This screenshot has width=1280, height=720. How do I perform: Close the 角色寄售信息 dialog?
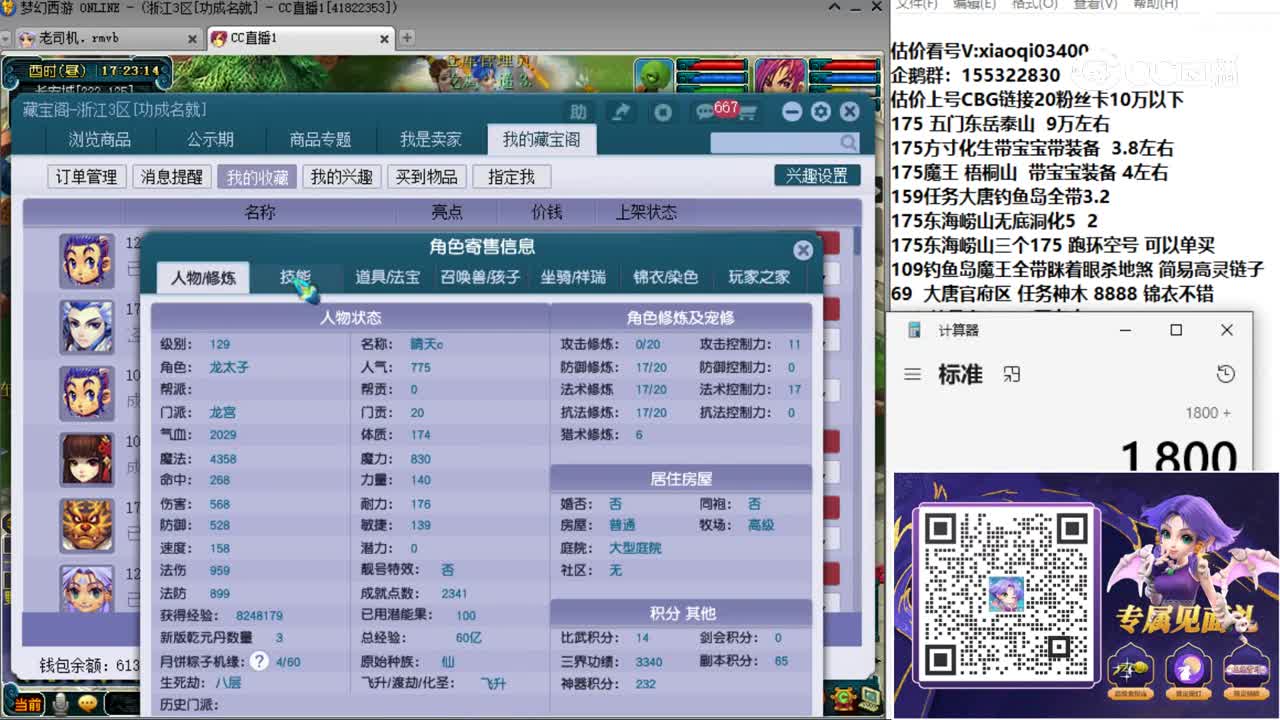[803, 250]
